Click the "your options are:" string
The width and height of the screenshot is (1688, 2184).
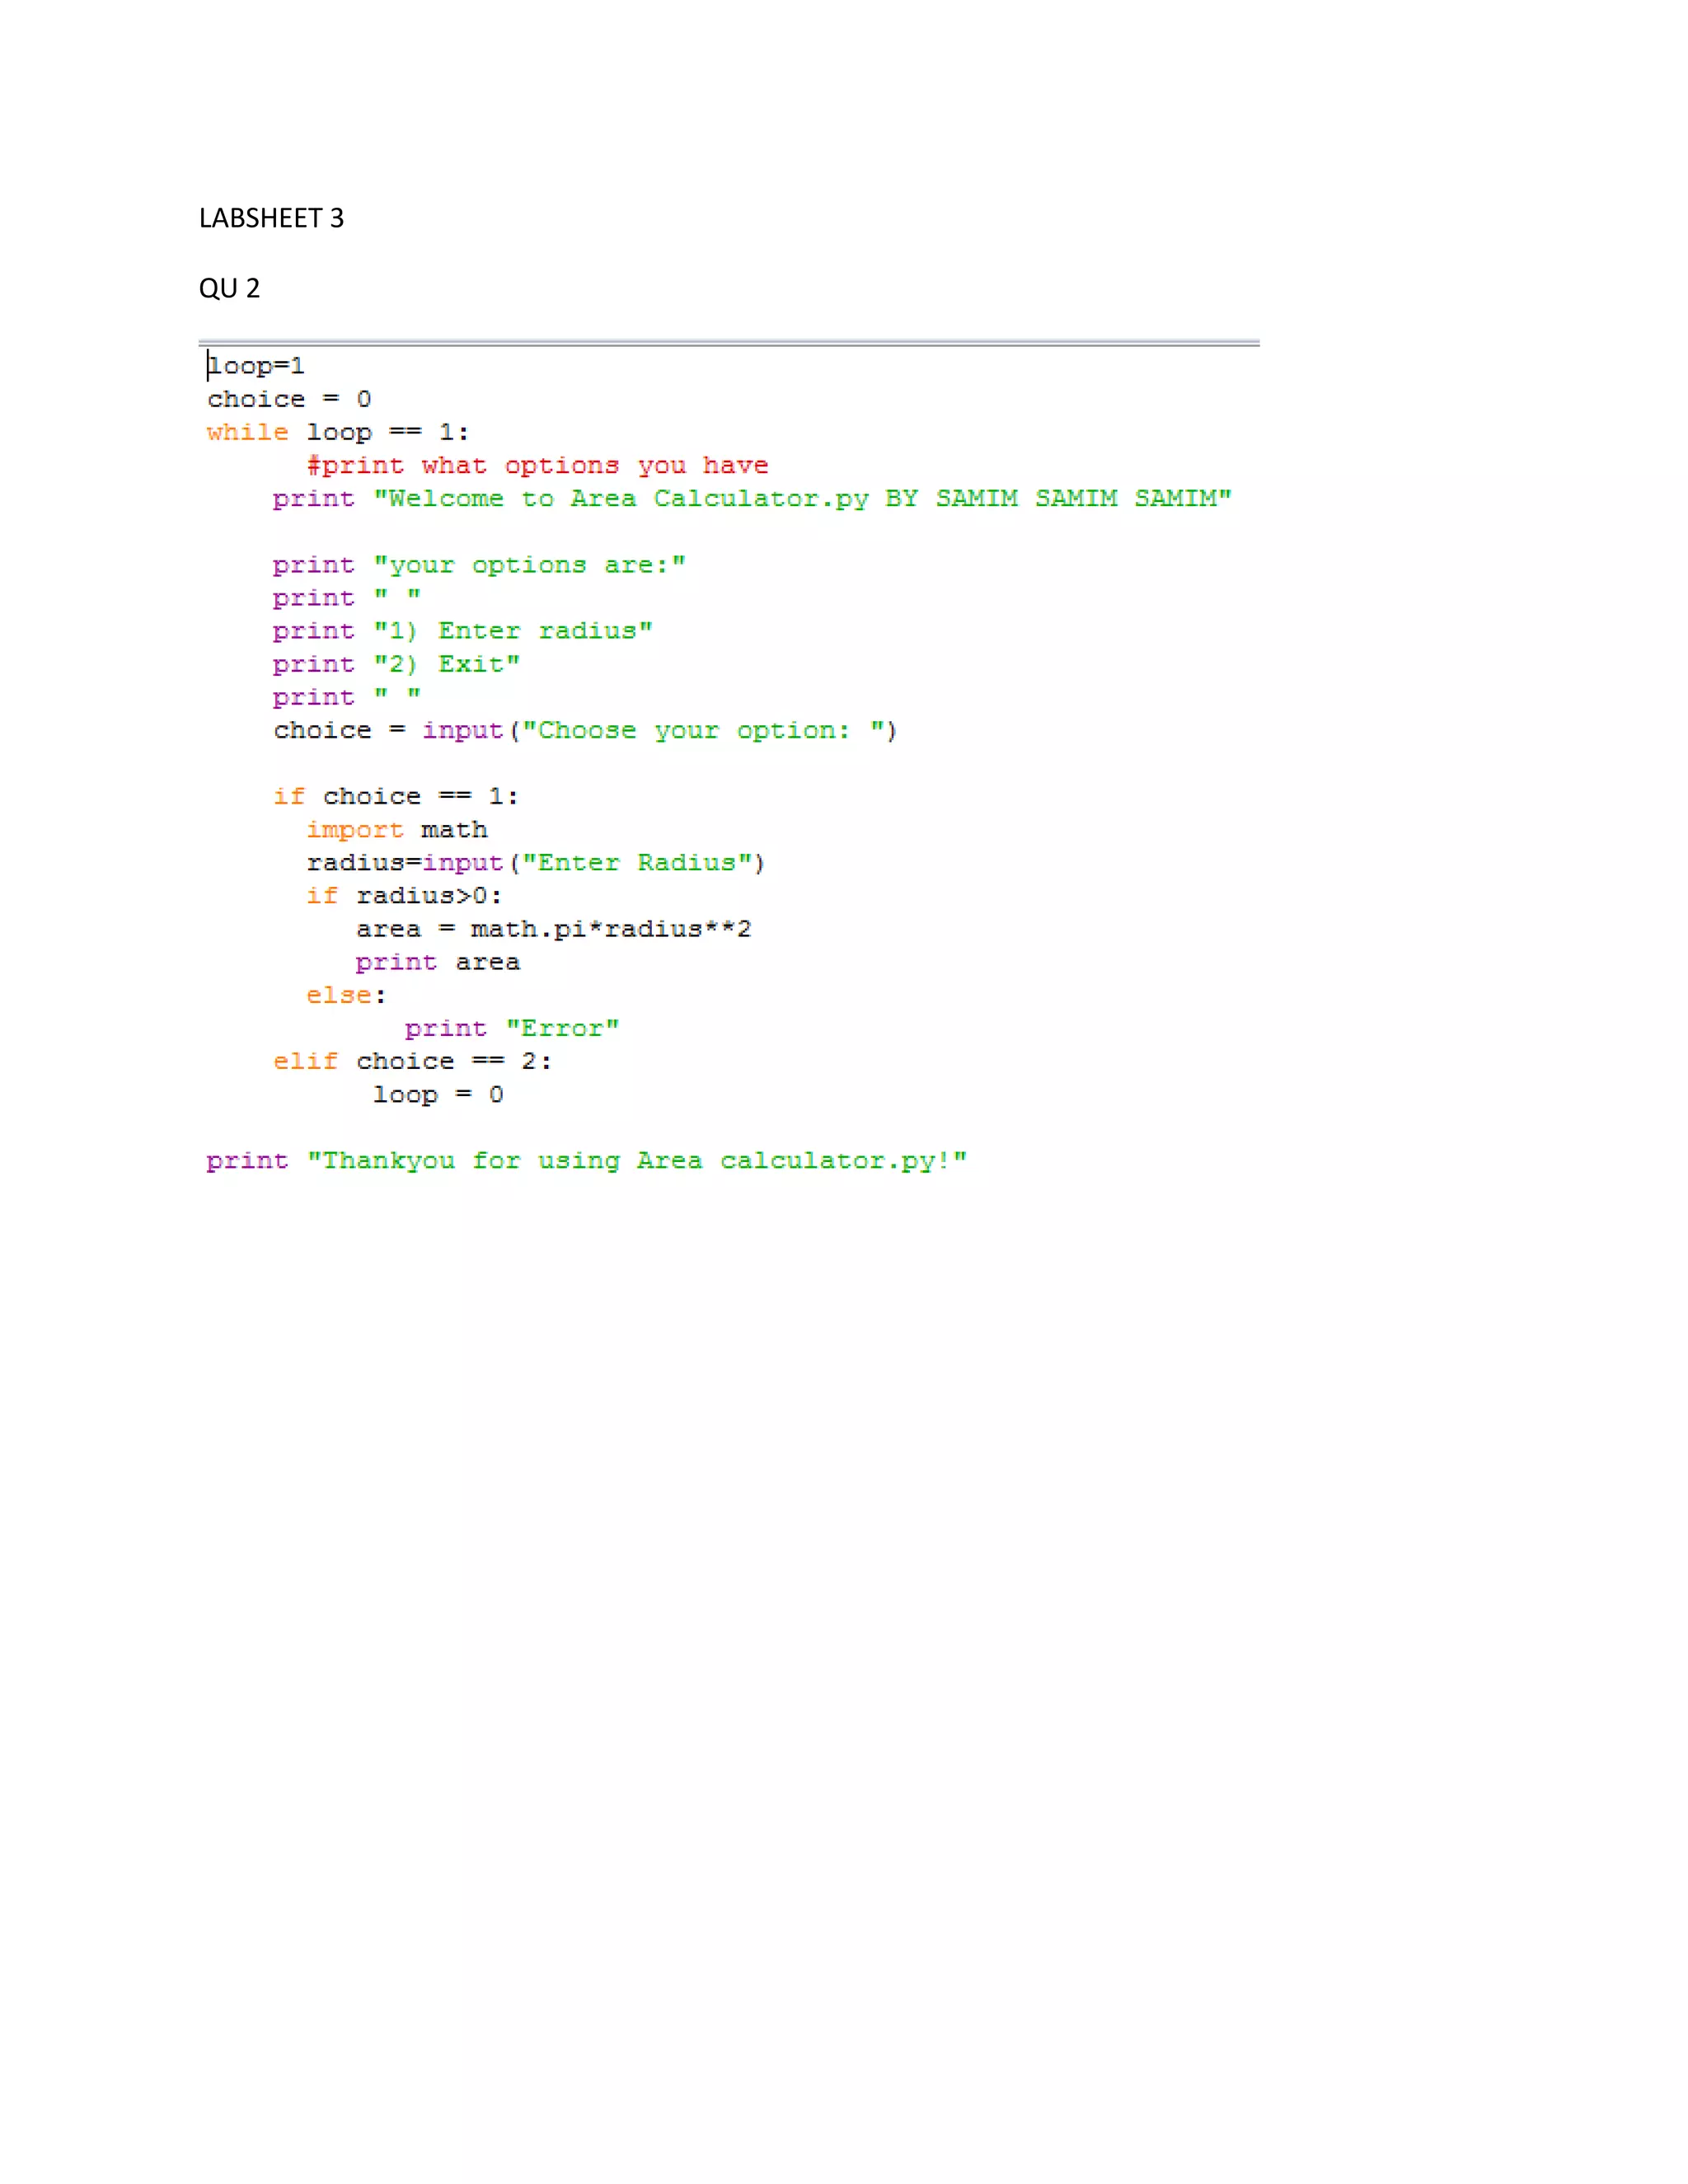coord(529,565)
